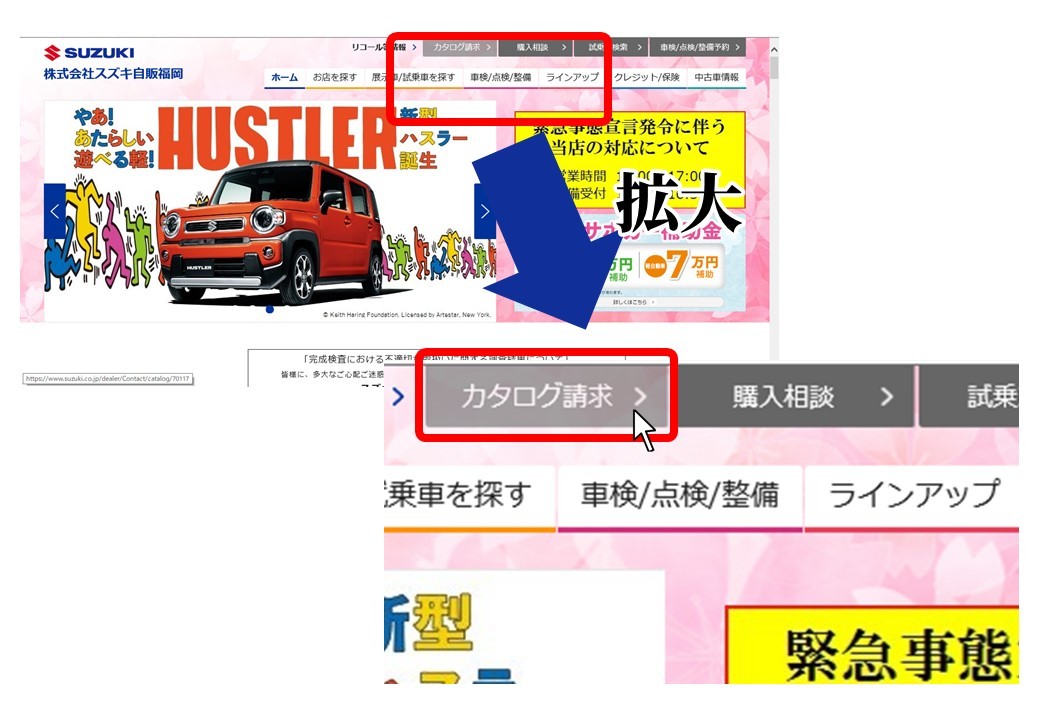Click the orange Hustler car banner image
The image size is (1040, 720).
pos(269,211)
